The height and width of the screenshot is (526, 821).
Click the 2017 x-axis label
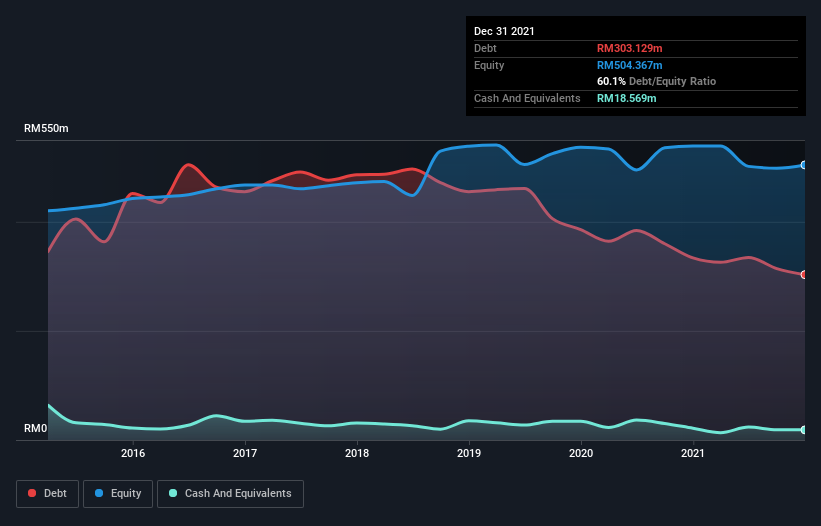(x=245, y=453)
